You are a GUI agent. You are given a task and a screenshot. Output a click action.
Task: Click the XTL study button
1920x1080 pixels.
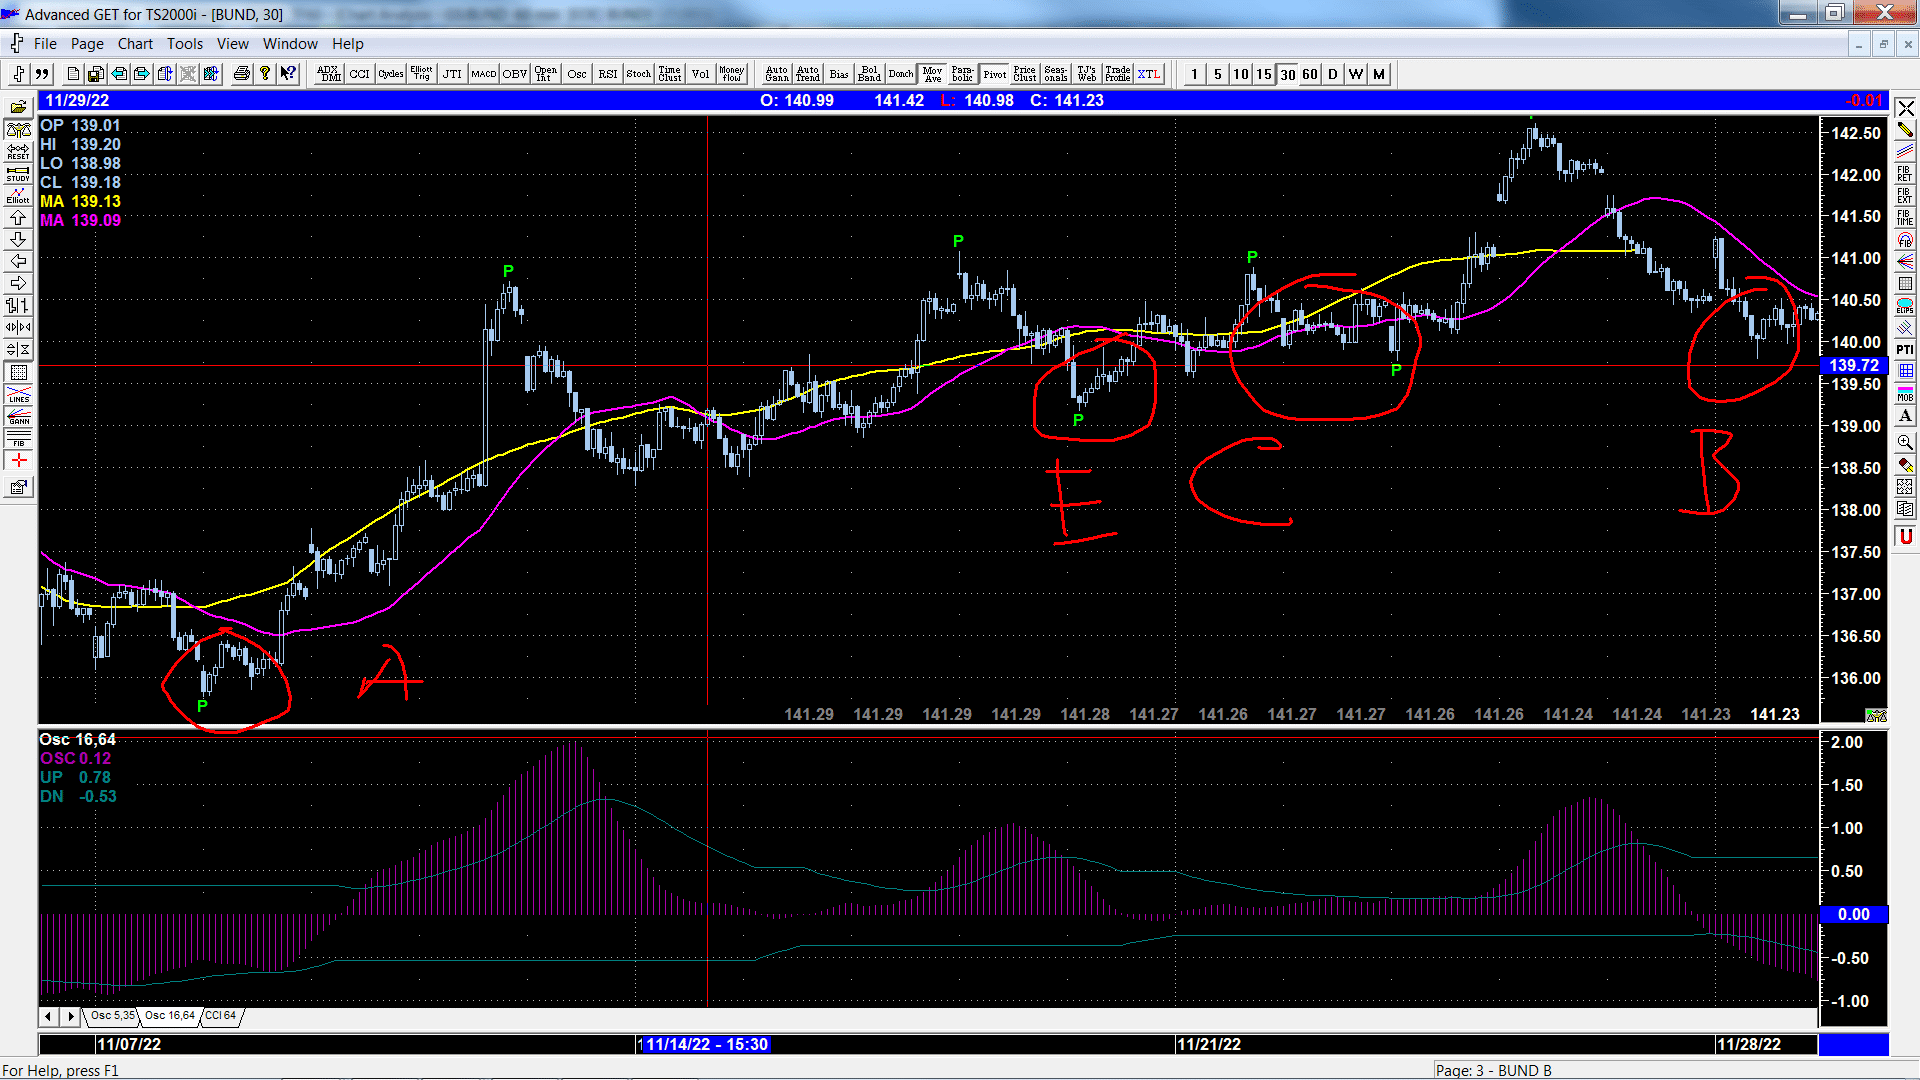(x=1149, y=74)
